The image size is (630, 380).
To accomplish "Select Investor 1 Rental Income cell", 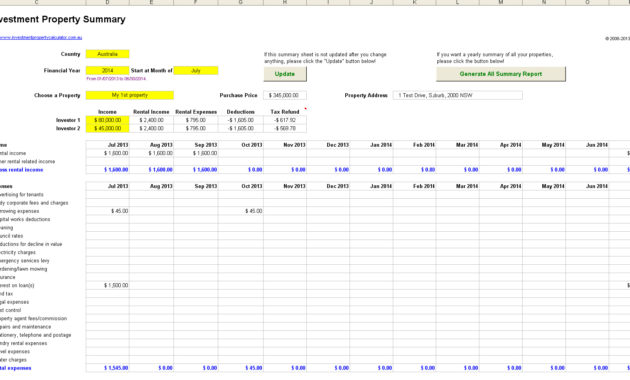I will coord(151,120).
